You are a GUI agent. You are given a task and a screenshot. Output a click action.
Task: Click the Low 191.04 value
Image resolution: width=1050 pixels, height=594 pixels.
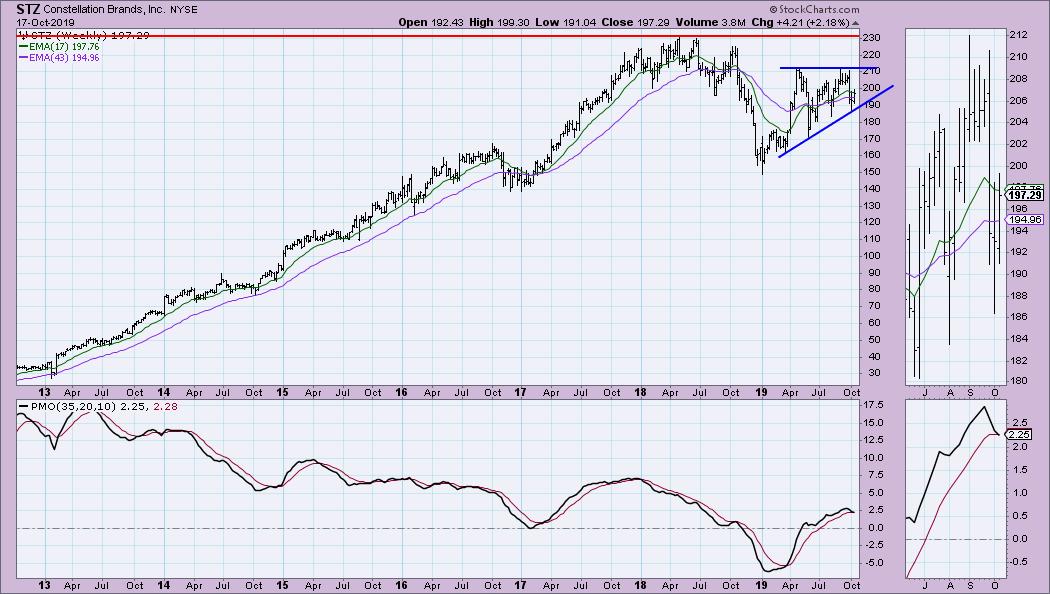[x=566, y=22]
